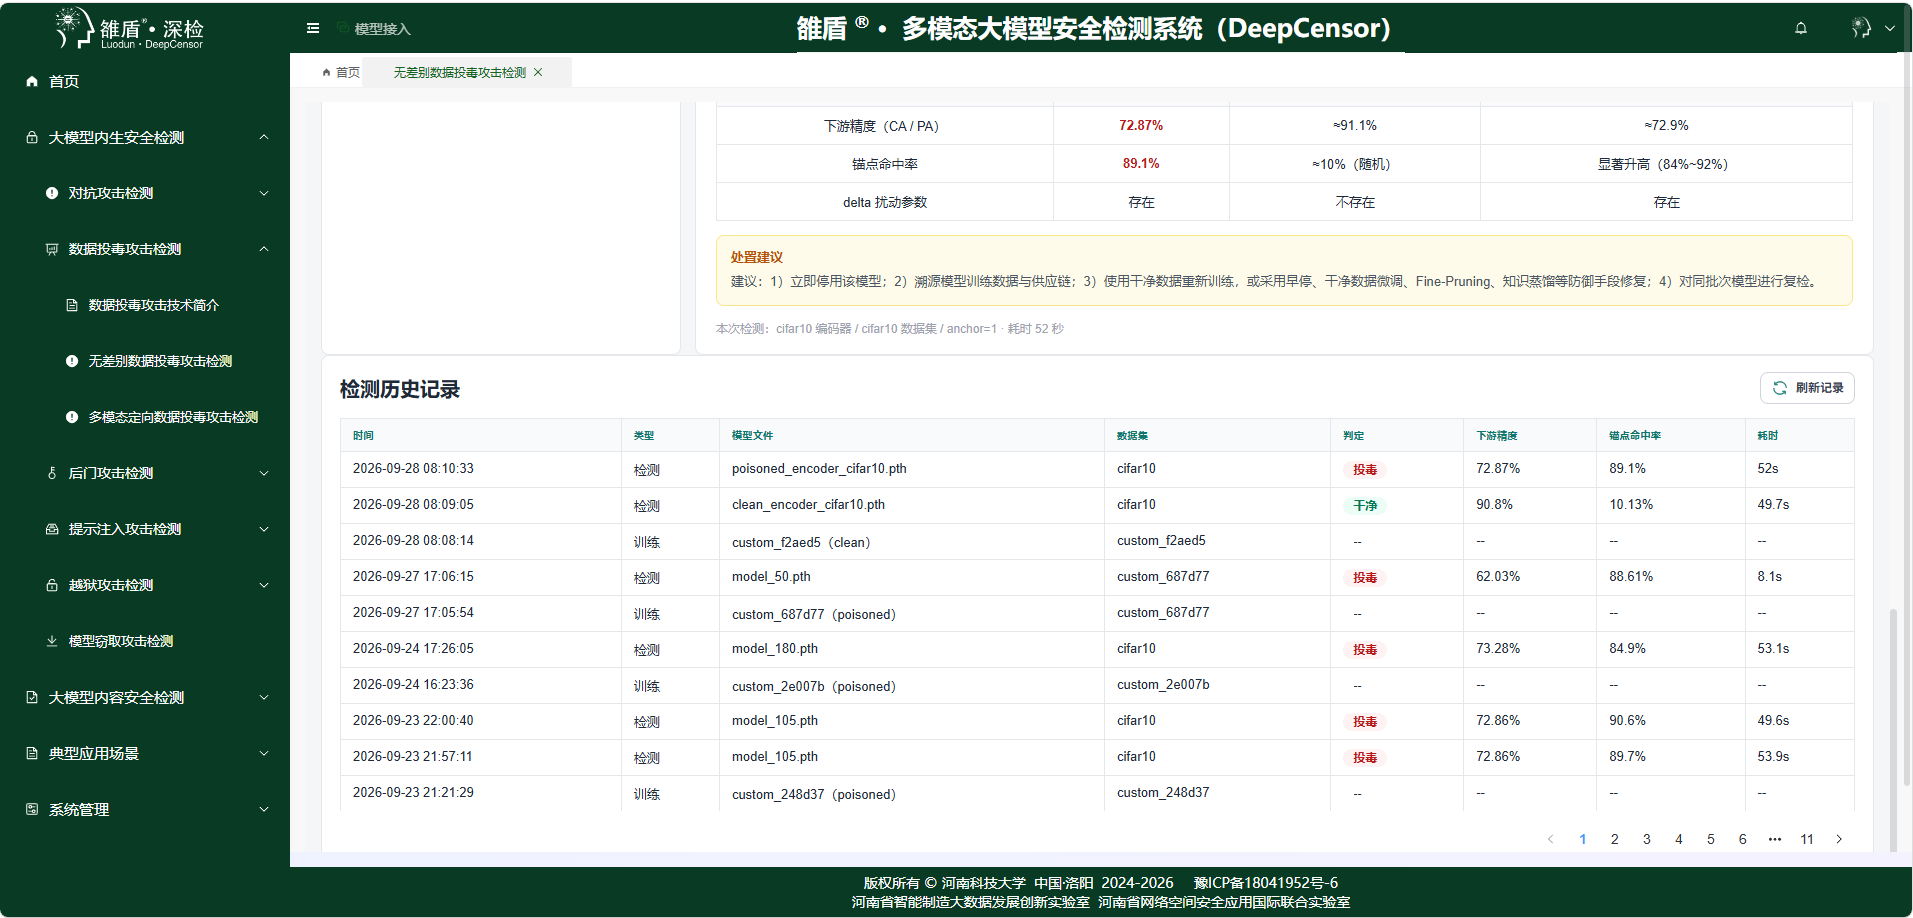The height and width of the screenshot is (918, 1913).
Task: Go to page 2 of history records
Action: [x=1614, y=839]
